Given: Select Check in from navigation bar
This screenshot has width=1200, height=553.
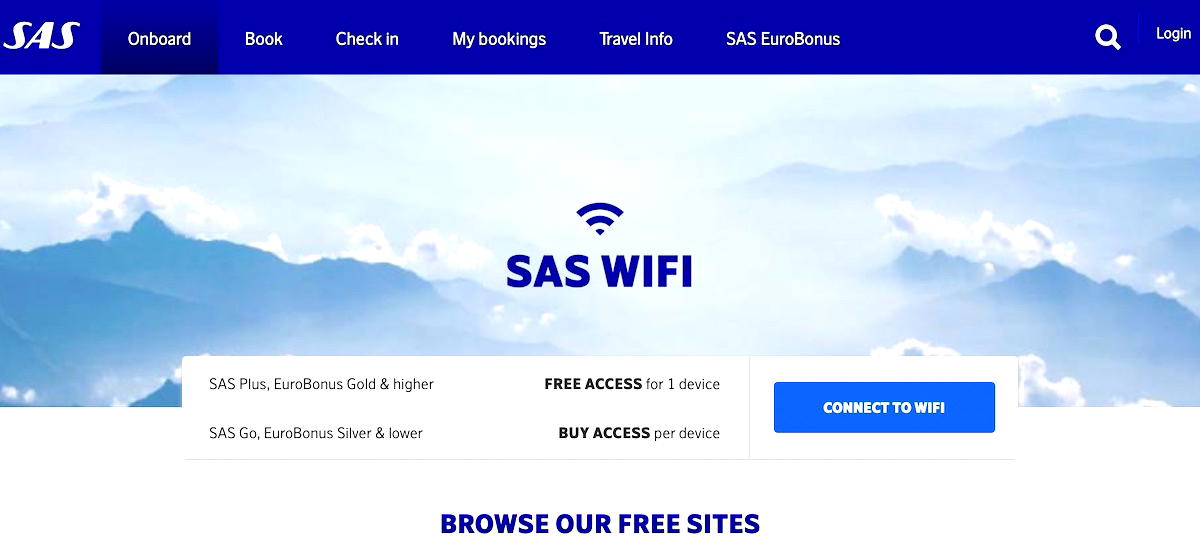Looking at the screenshot, I should (x=367, y=39).
